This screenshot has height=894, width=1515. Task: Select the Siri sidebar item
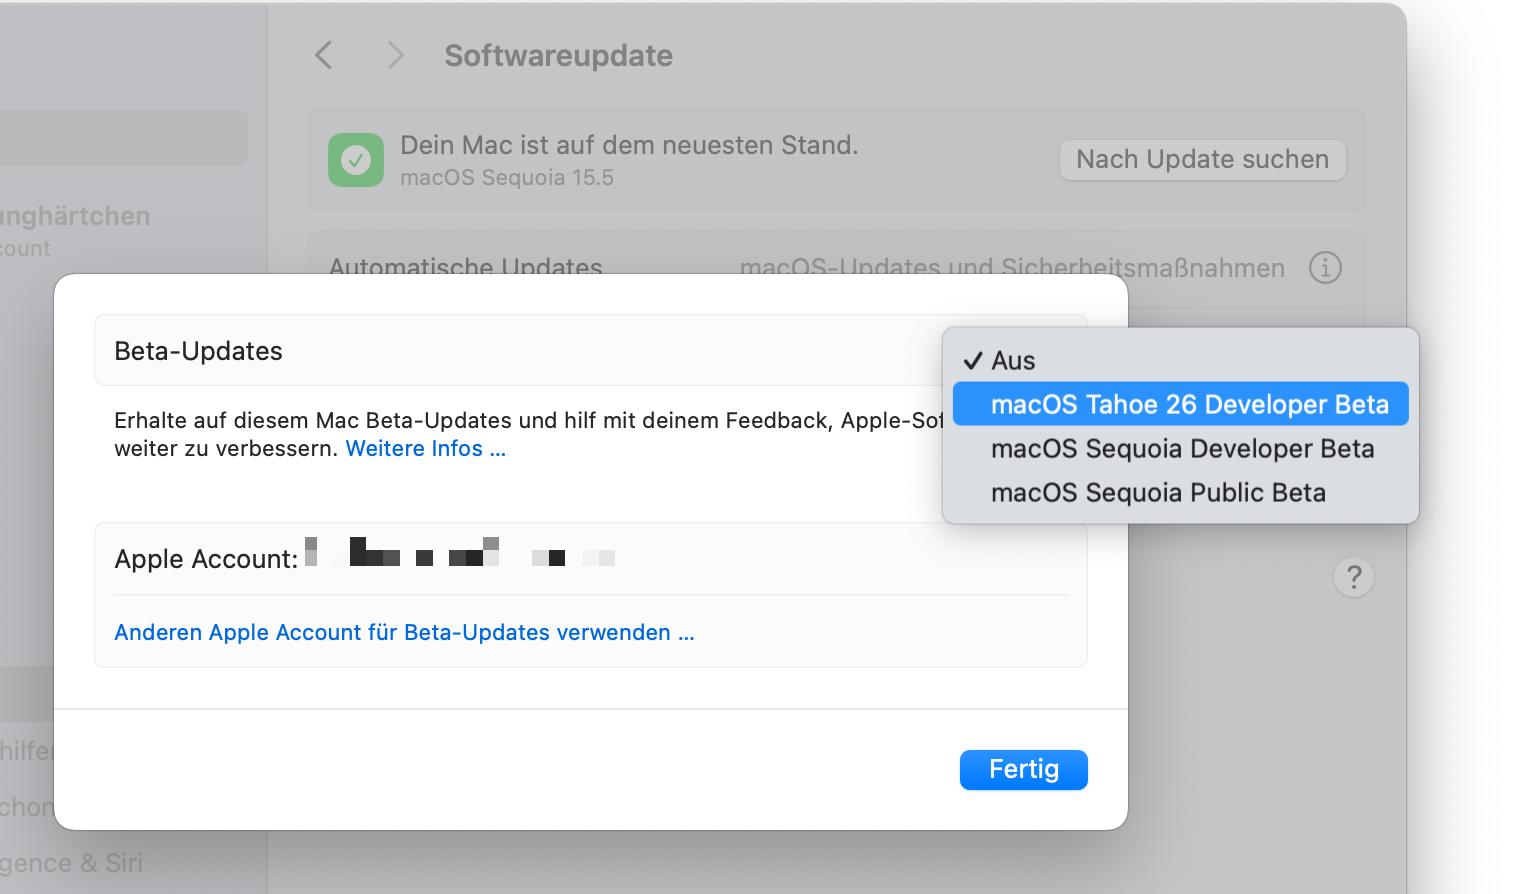point(71,862)
